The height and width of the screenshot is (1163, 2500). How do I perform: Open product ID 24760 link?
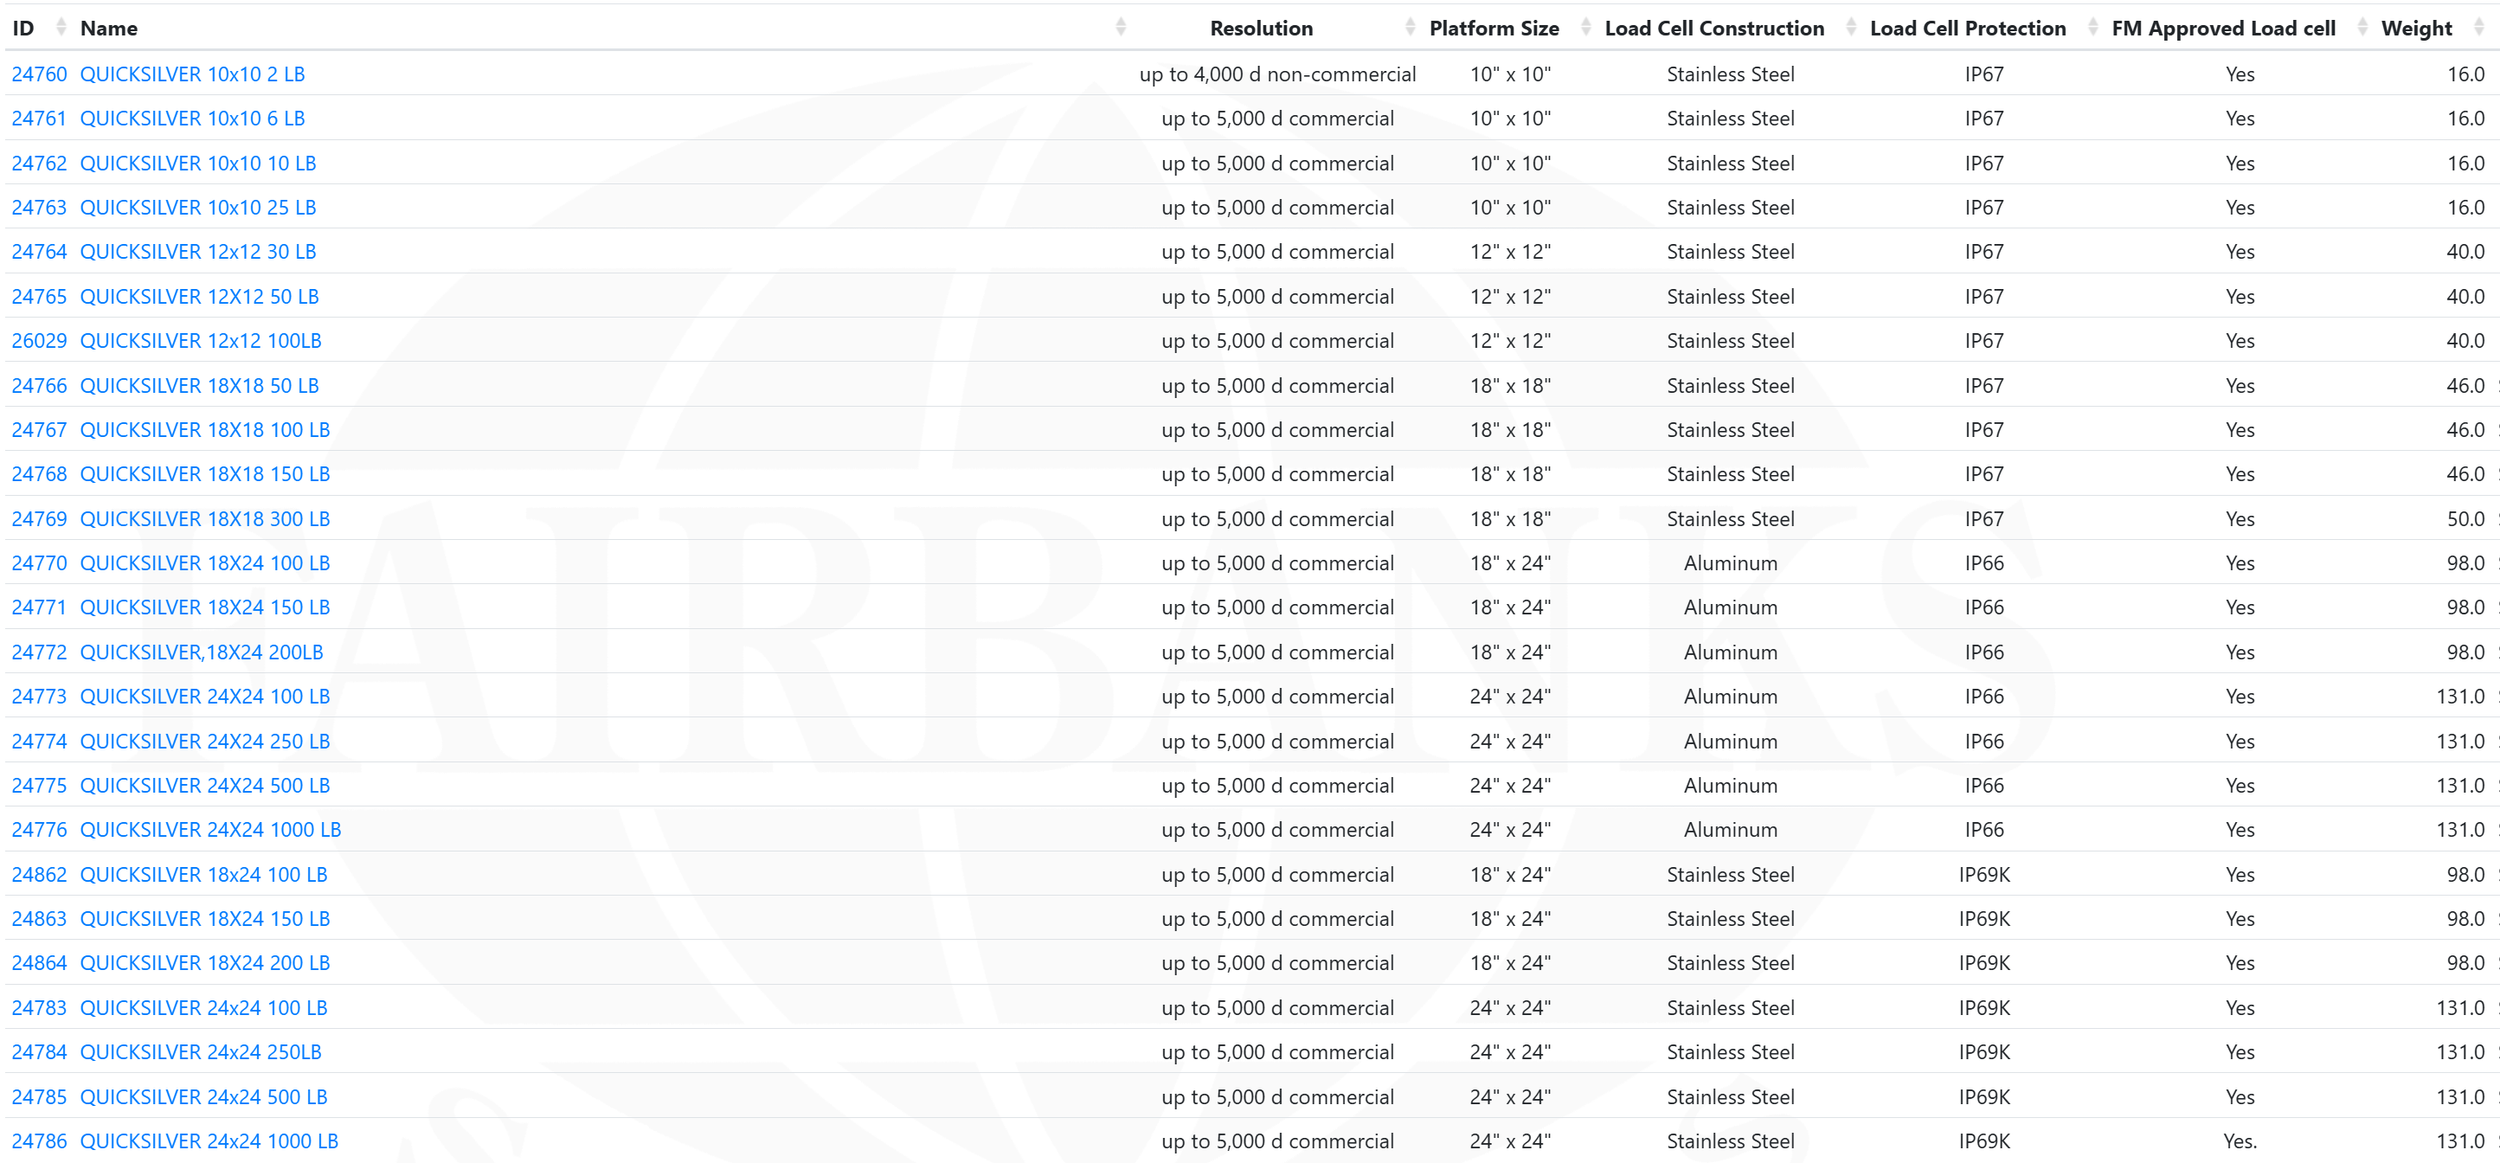coord(39,74)
